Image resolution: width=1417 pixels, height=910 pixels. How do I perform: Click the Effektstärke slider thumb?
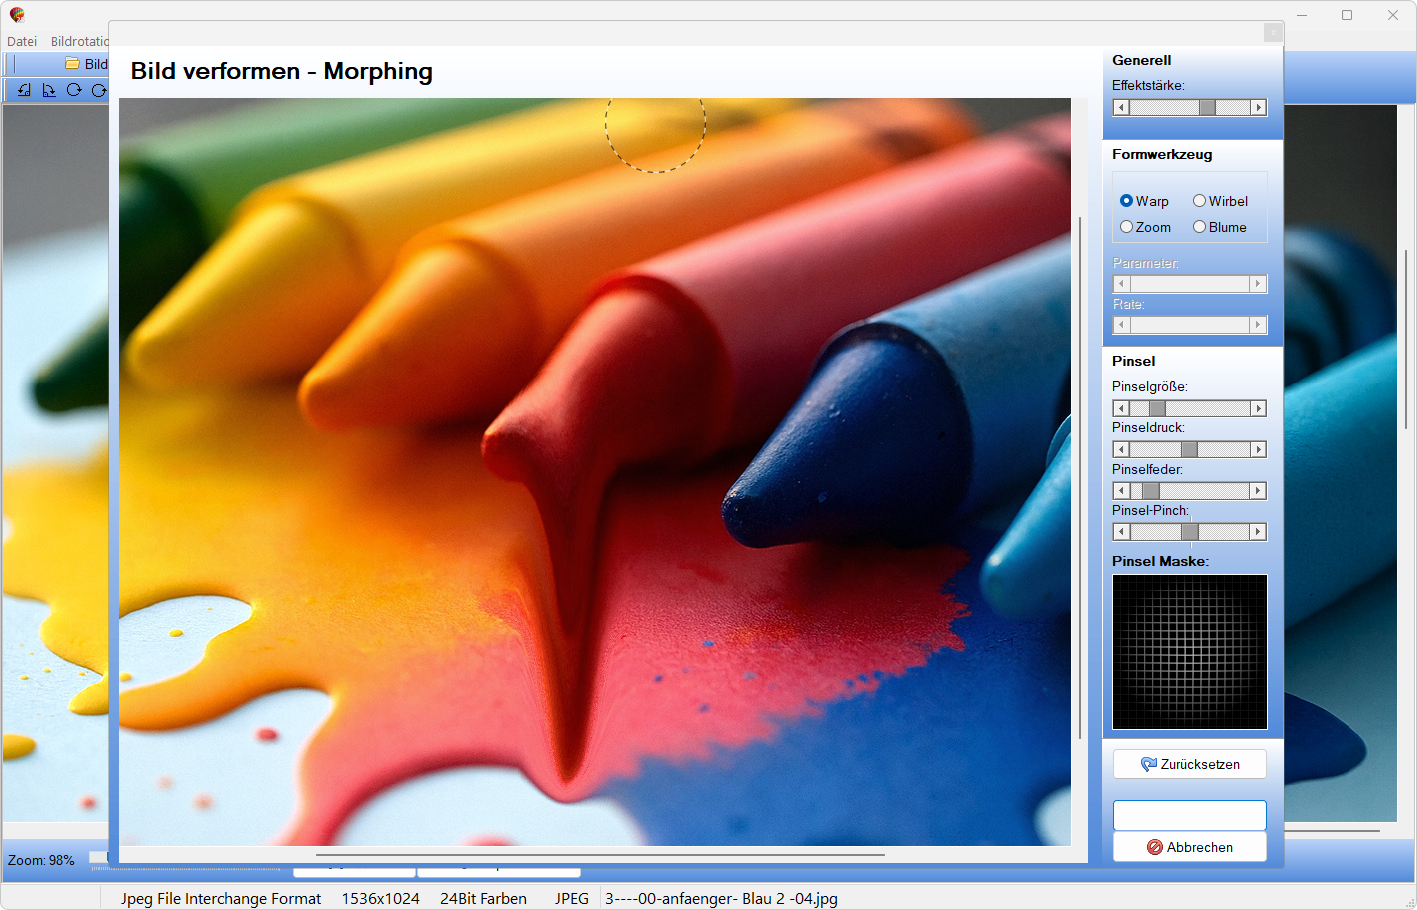coord(1207,108)
